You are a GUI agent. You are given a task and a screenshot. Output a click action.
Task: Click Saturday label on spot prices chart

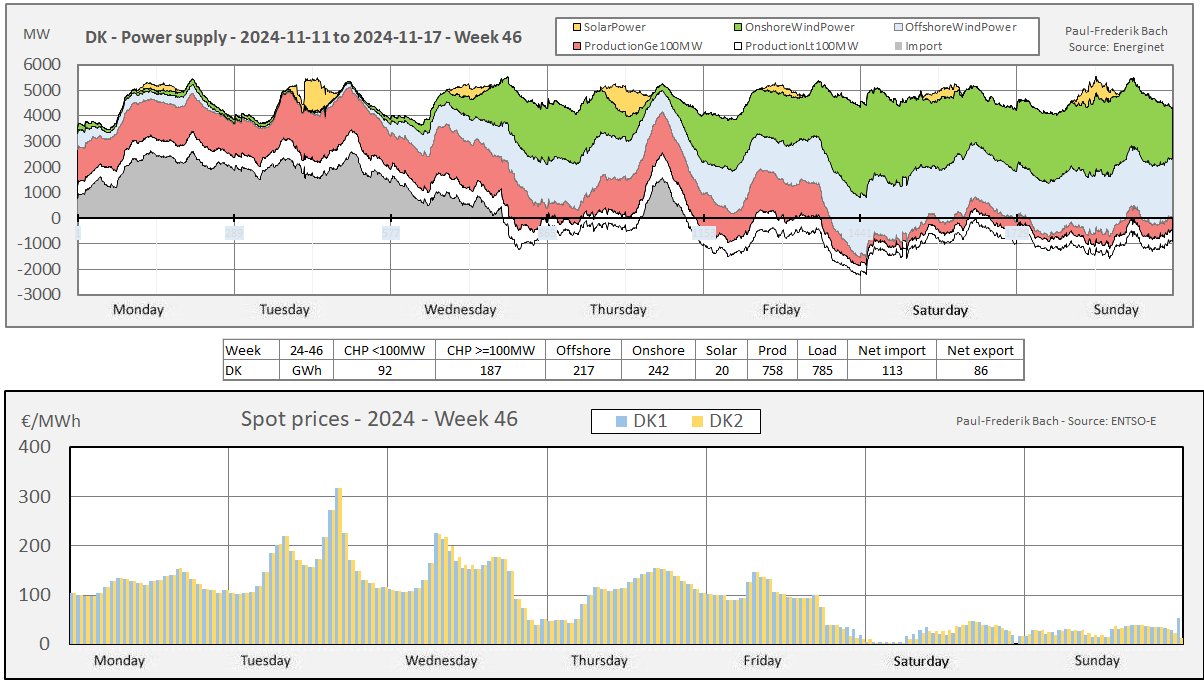[921, 661]
